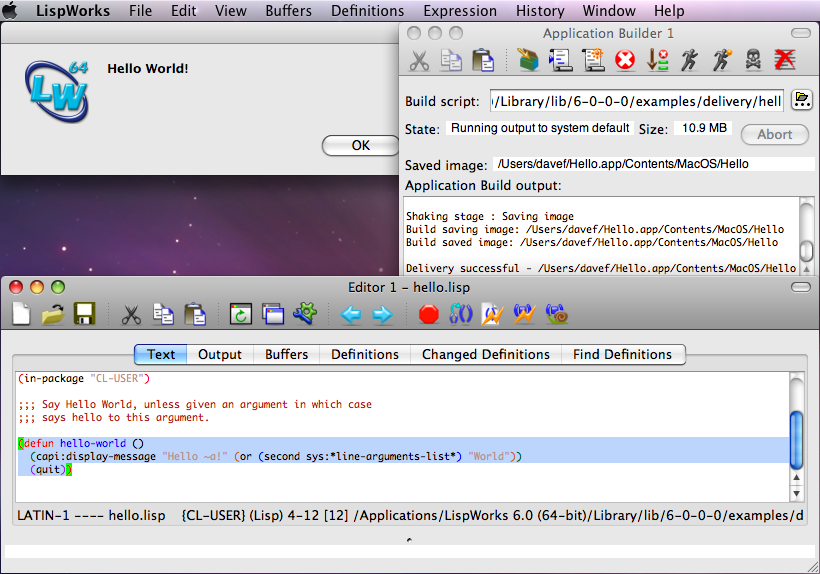Click the Build script path field
820x574 pixels.
coord(637,101)
